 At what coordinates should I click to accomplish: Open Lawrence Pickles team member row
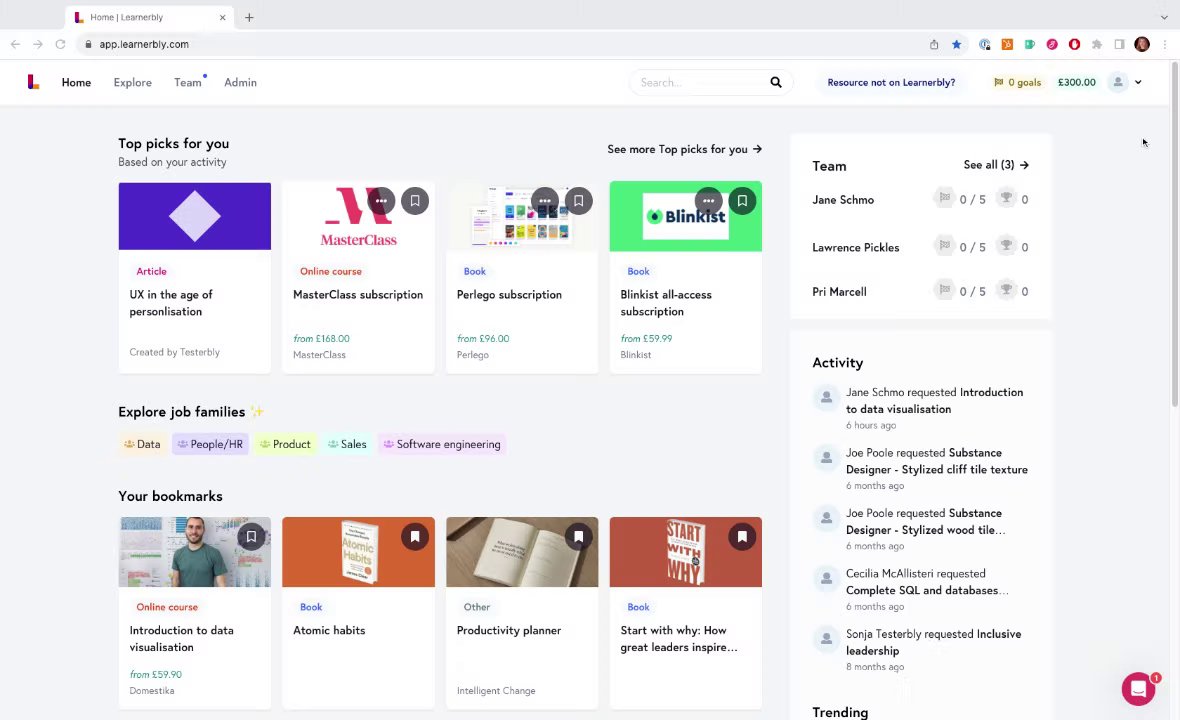(x=920, y=247)
